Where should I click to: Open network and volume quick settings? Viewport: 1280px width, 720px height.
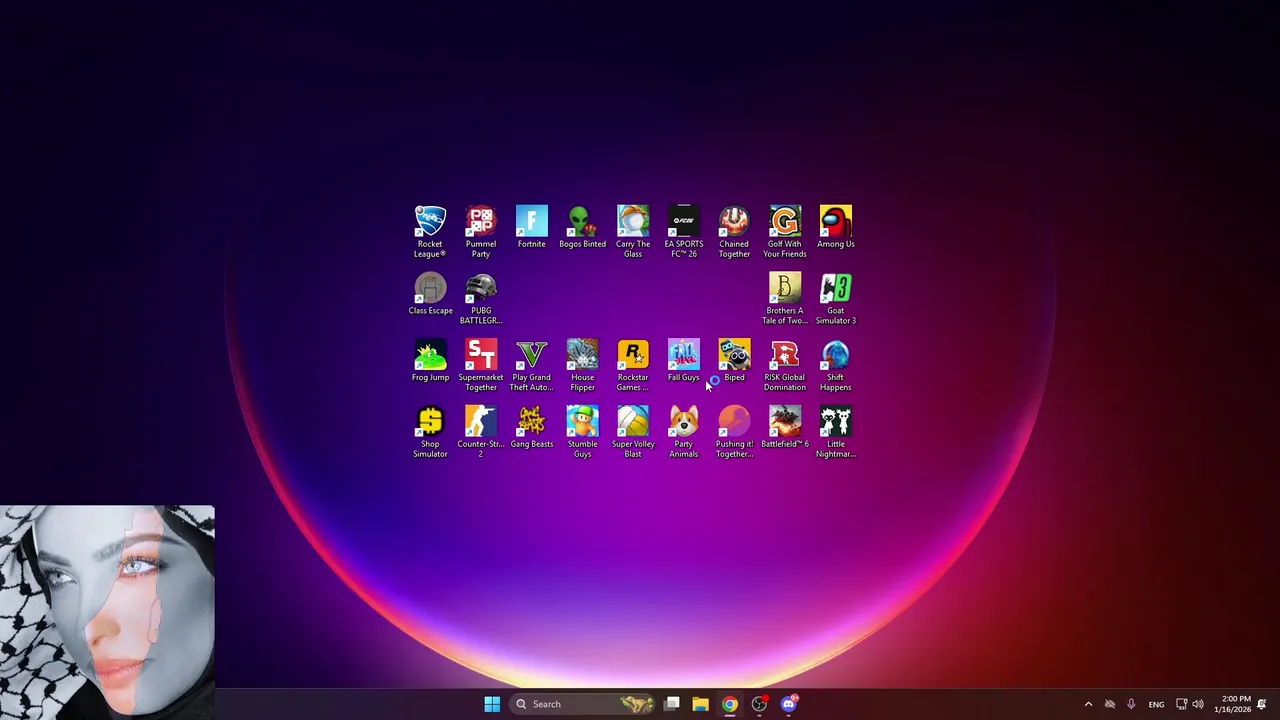tap(1189, 704)
